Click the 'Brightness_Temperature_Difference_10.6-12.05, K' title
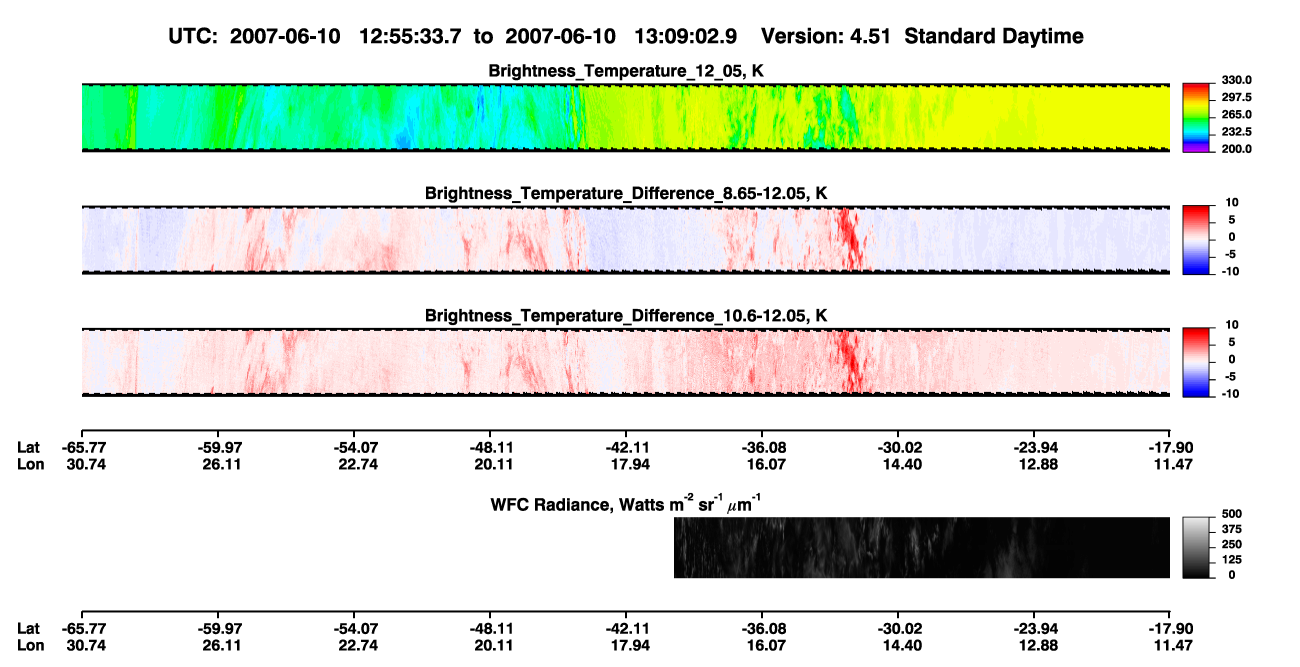Screen dimensions: 1300x667 tap(626, 315)
